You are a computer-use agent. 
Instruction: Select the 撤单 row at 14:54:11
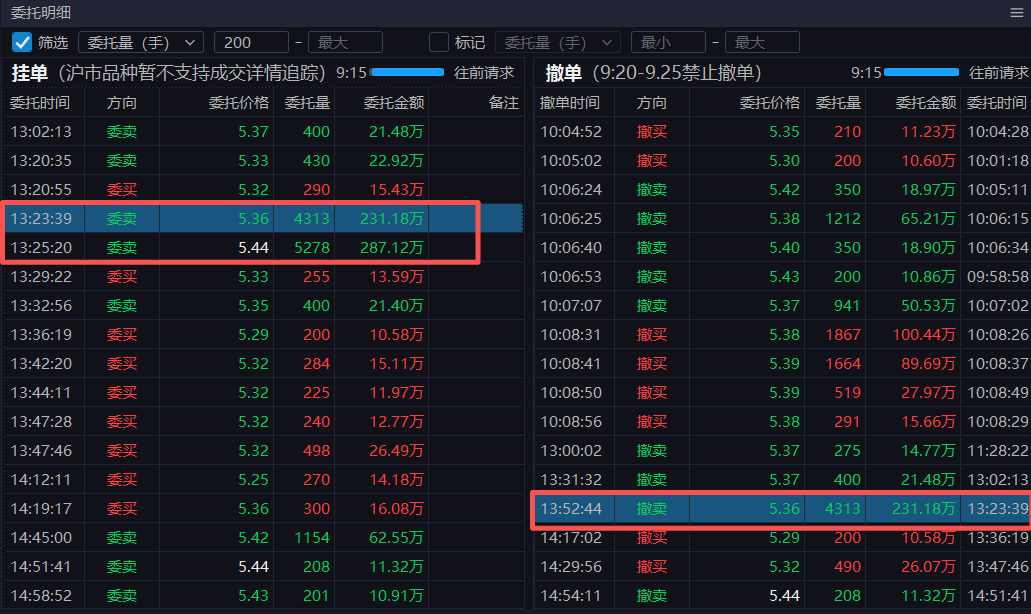point(782,595)
